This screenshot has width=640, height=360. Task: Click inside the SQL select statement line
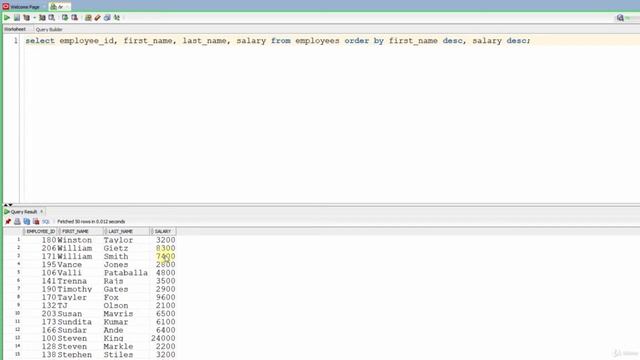tap(278, 41)
